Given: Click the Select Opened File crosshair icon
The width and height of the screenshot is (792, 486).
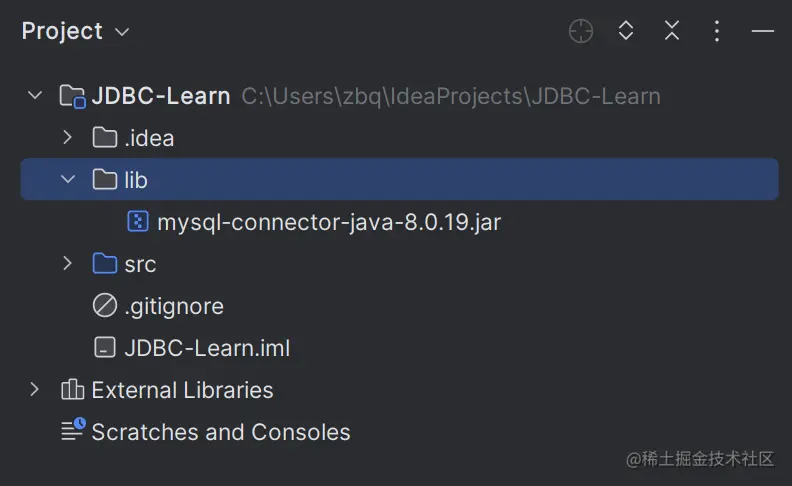Looking at the screenshot, I should [x=581, y=31].
